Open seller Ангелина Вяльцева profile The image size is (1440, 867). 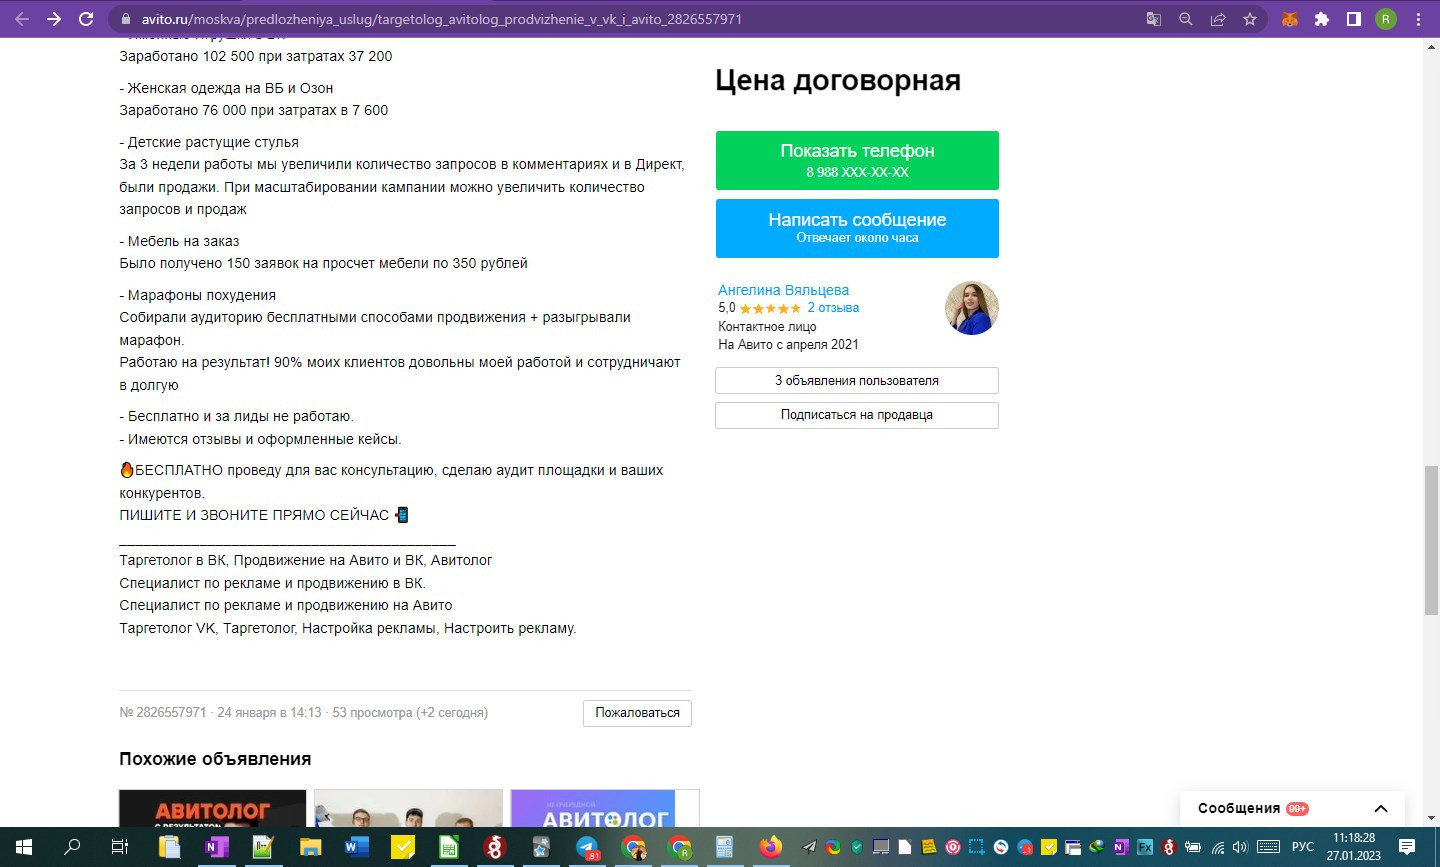tap(783, 290)
